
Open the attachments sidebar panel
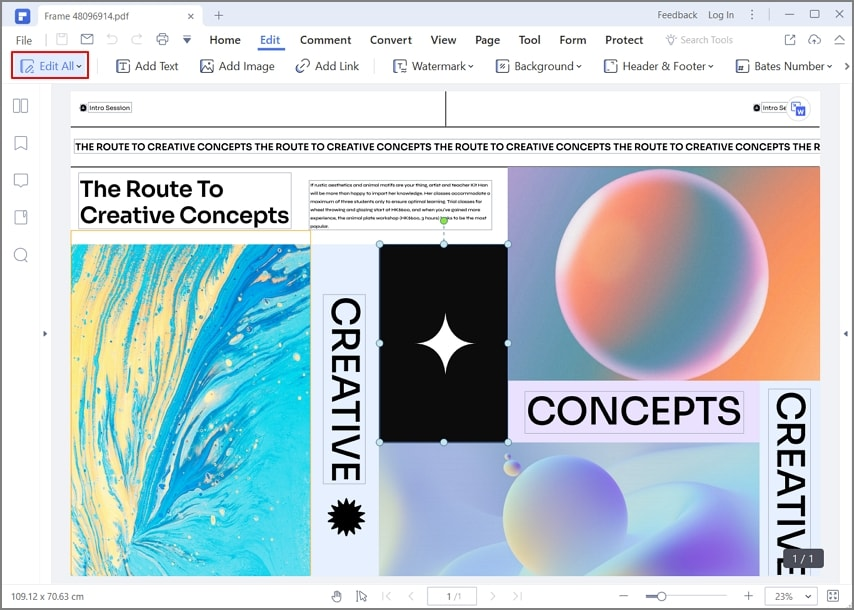[20, 217]
